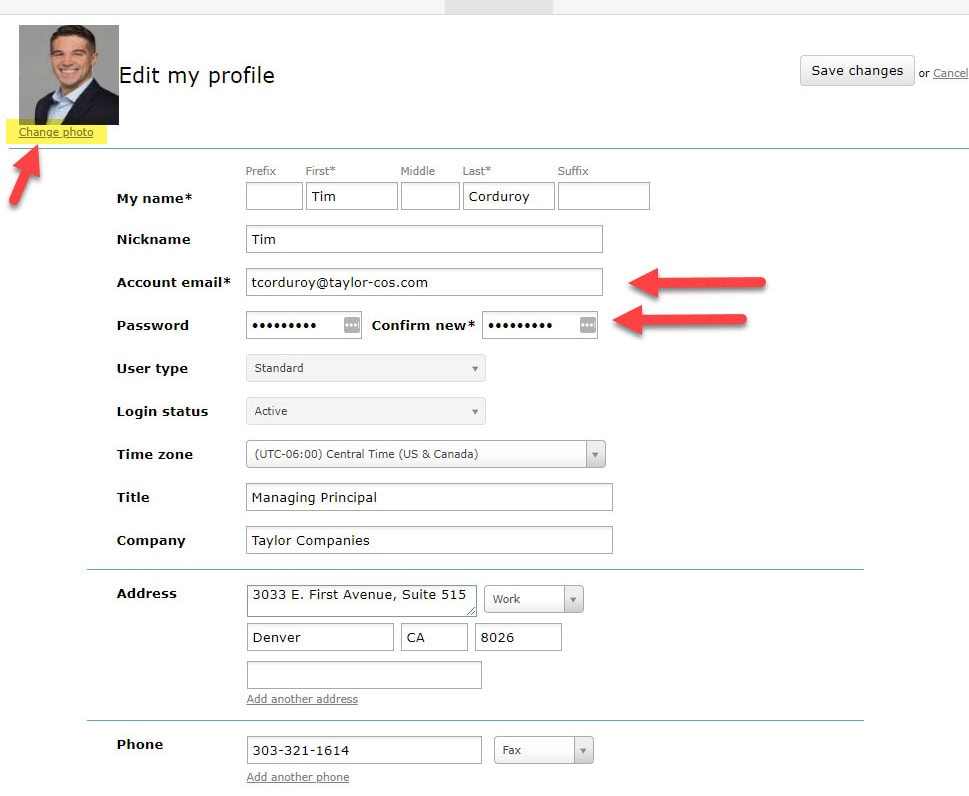The height and width of the screenshot is (796, 969).
Task: Click the Change photo link
Action: [x=56, y=132]
